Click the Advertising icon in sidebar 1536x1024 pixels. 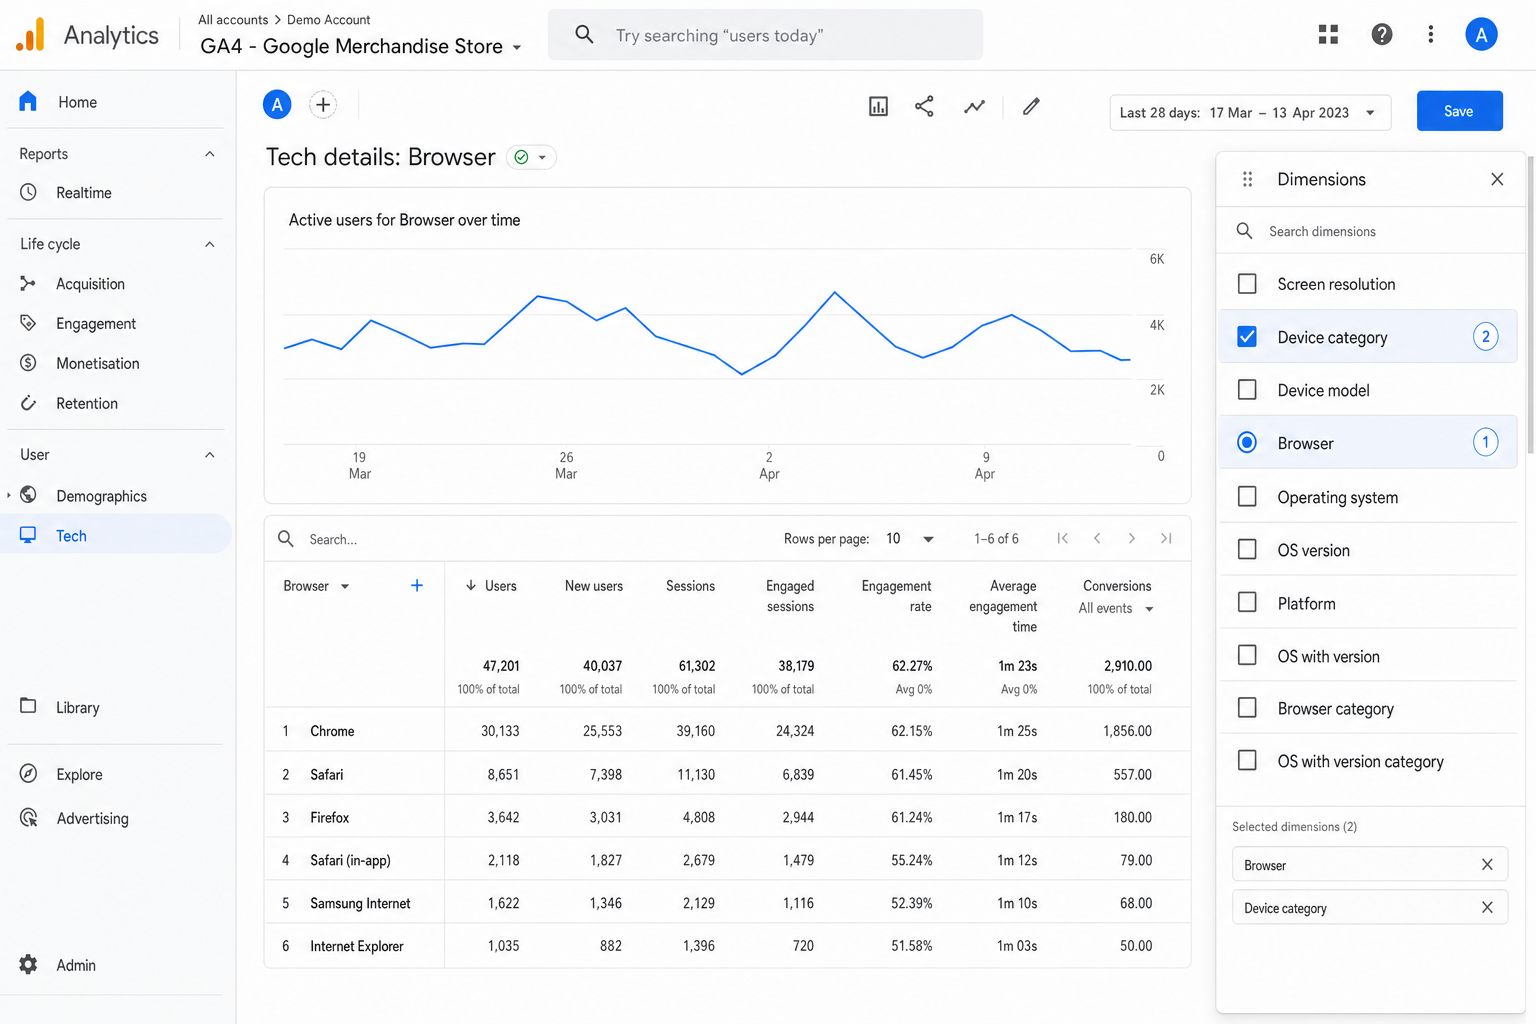(x=29, y=818)
